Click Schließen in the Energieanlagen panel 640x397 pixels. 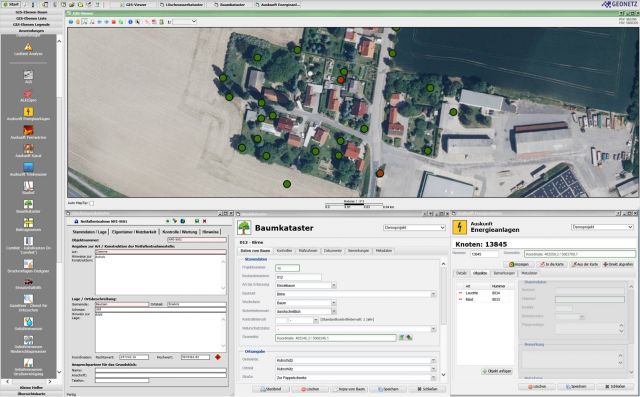[x=615, y=386]
